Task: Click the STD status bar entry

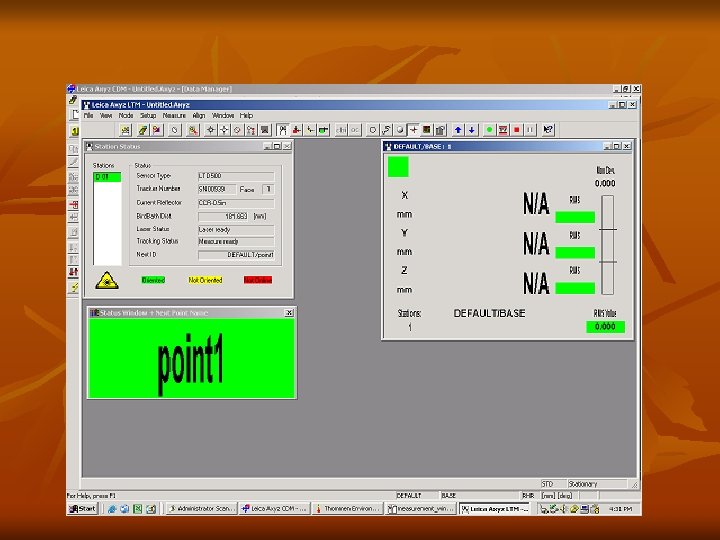Action: click(x=553, y=484)
